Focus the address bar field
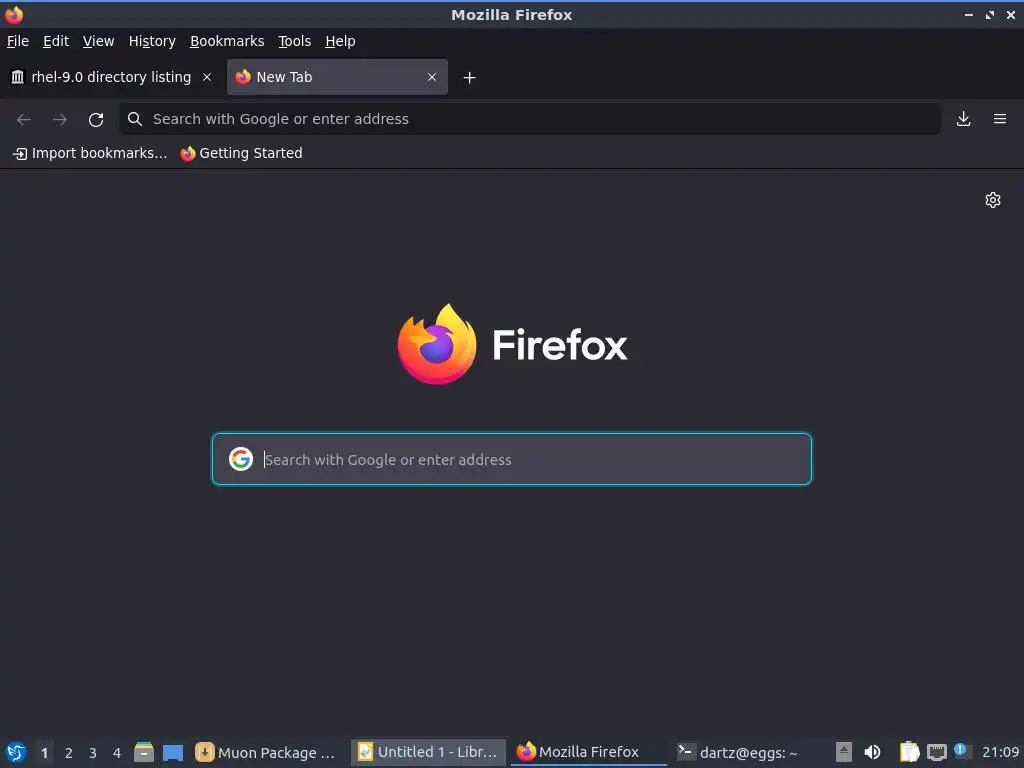The image size is (1024, 768). pos(530,119)
